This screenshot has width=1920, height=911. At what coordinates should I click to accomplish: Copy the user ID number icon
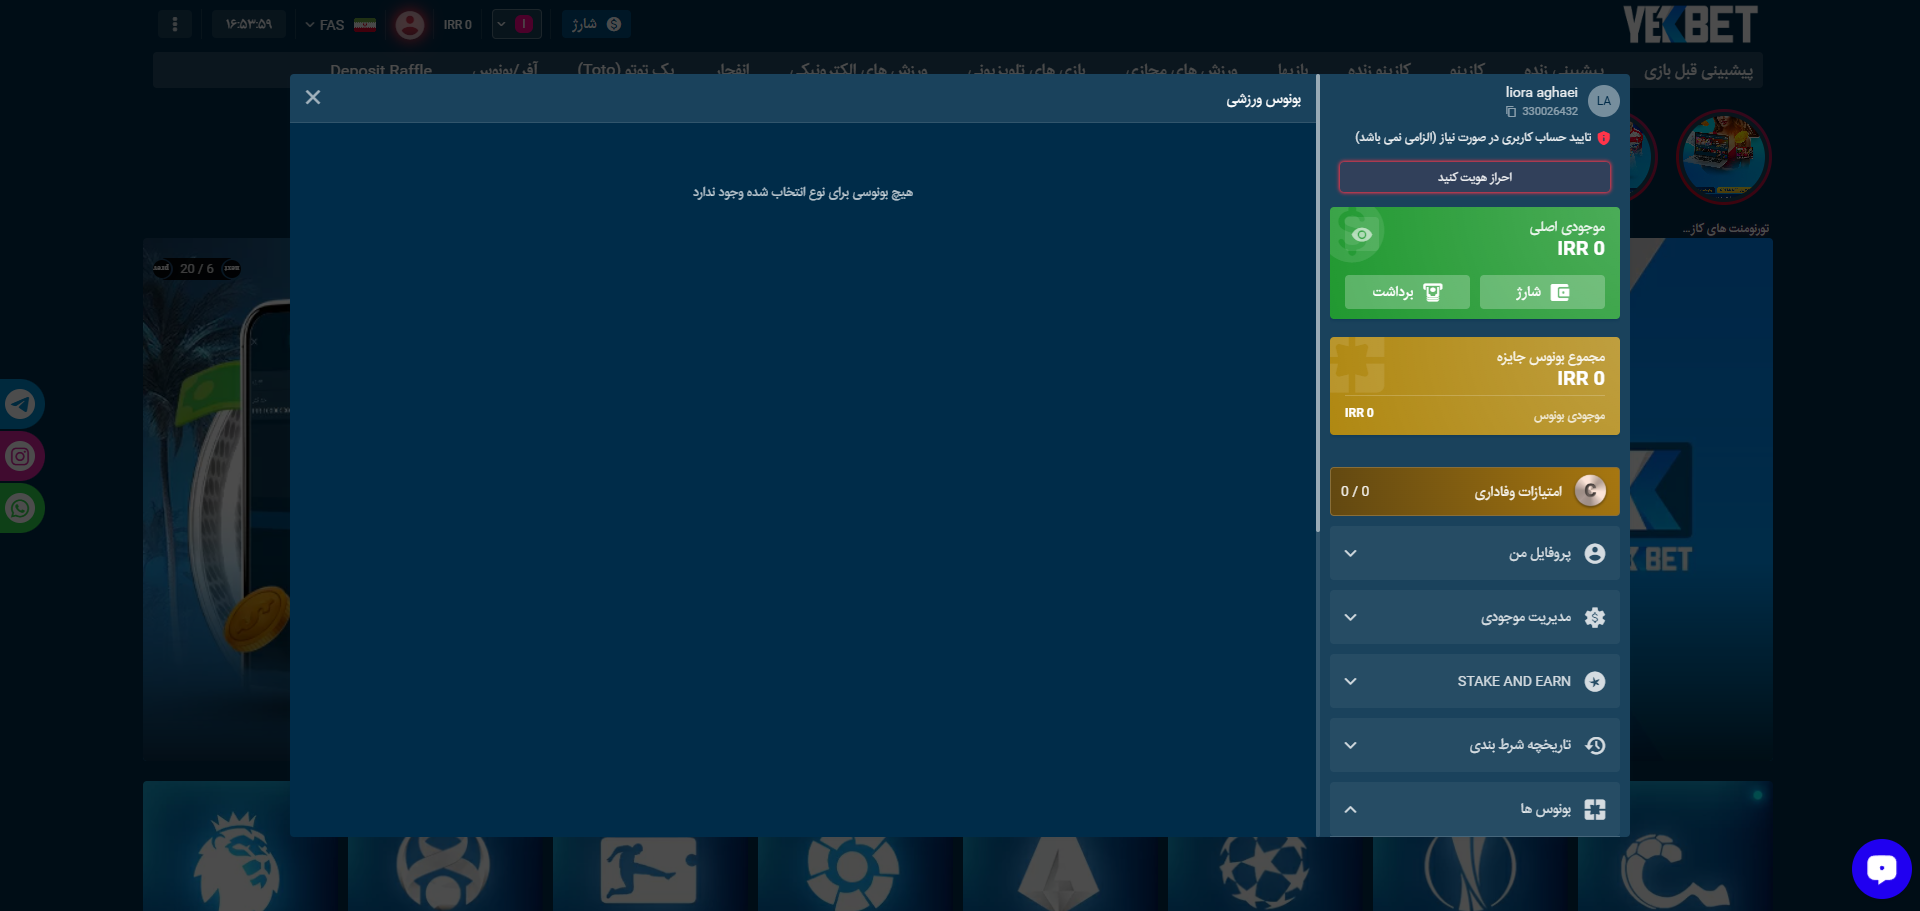[1511, 112]
